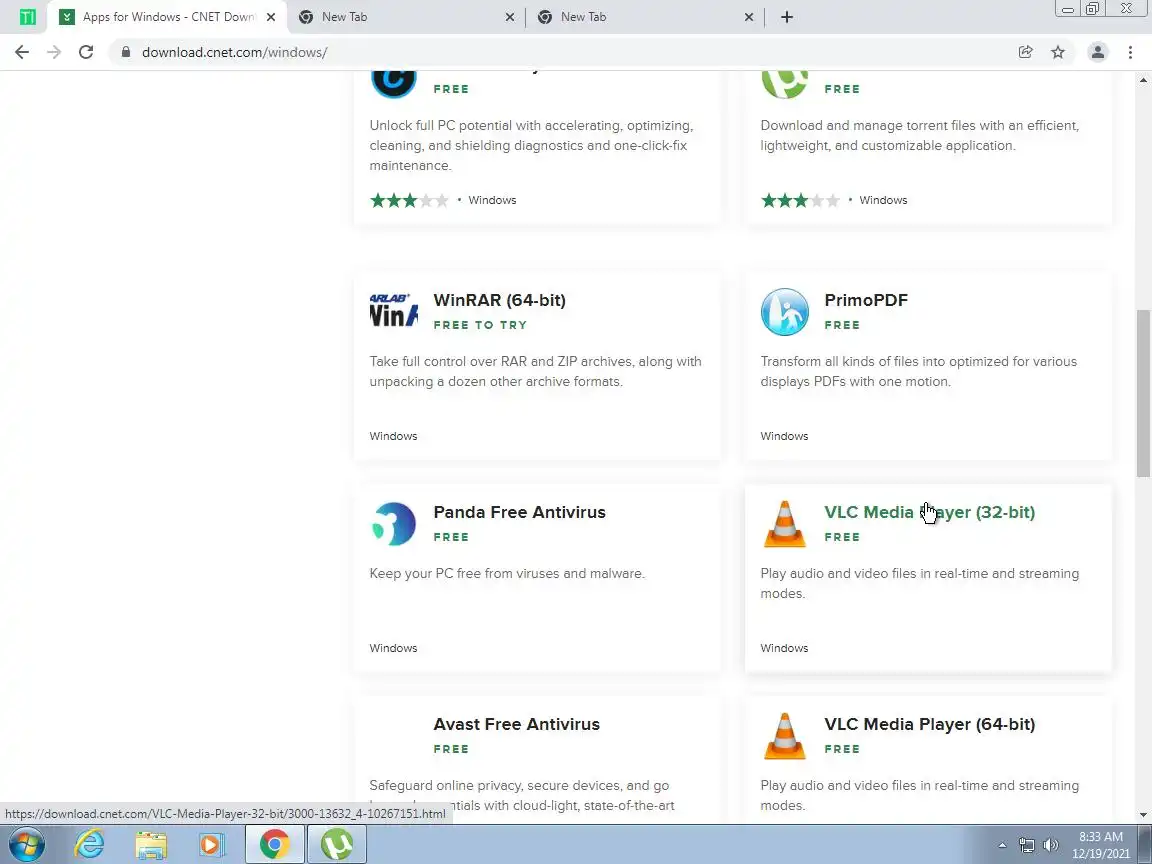Click the green pinned tab icon

pyautogui.click(x=27, y=17)
